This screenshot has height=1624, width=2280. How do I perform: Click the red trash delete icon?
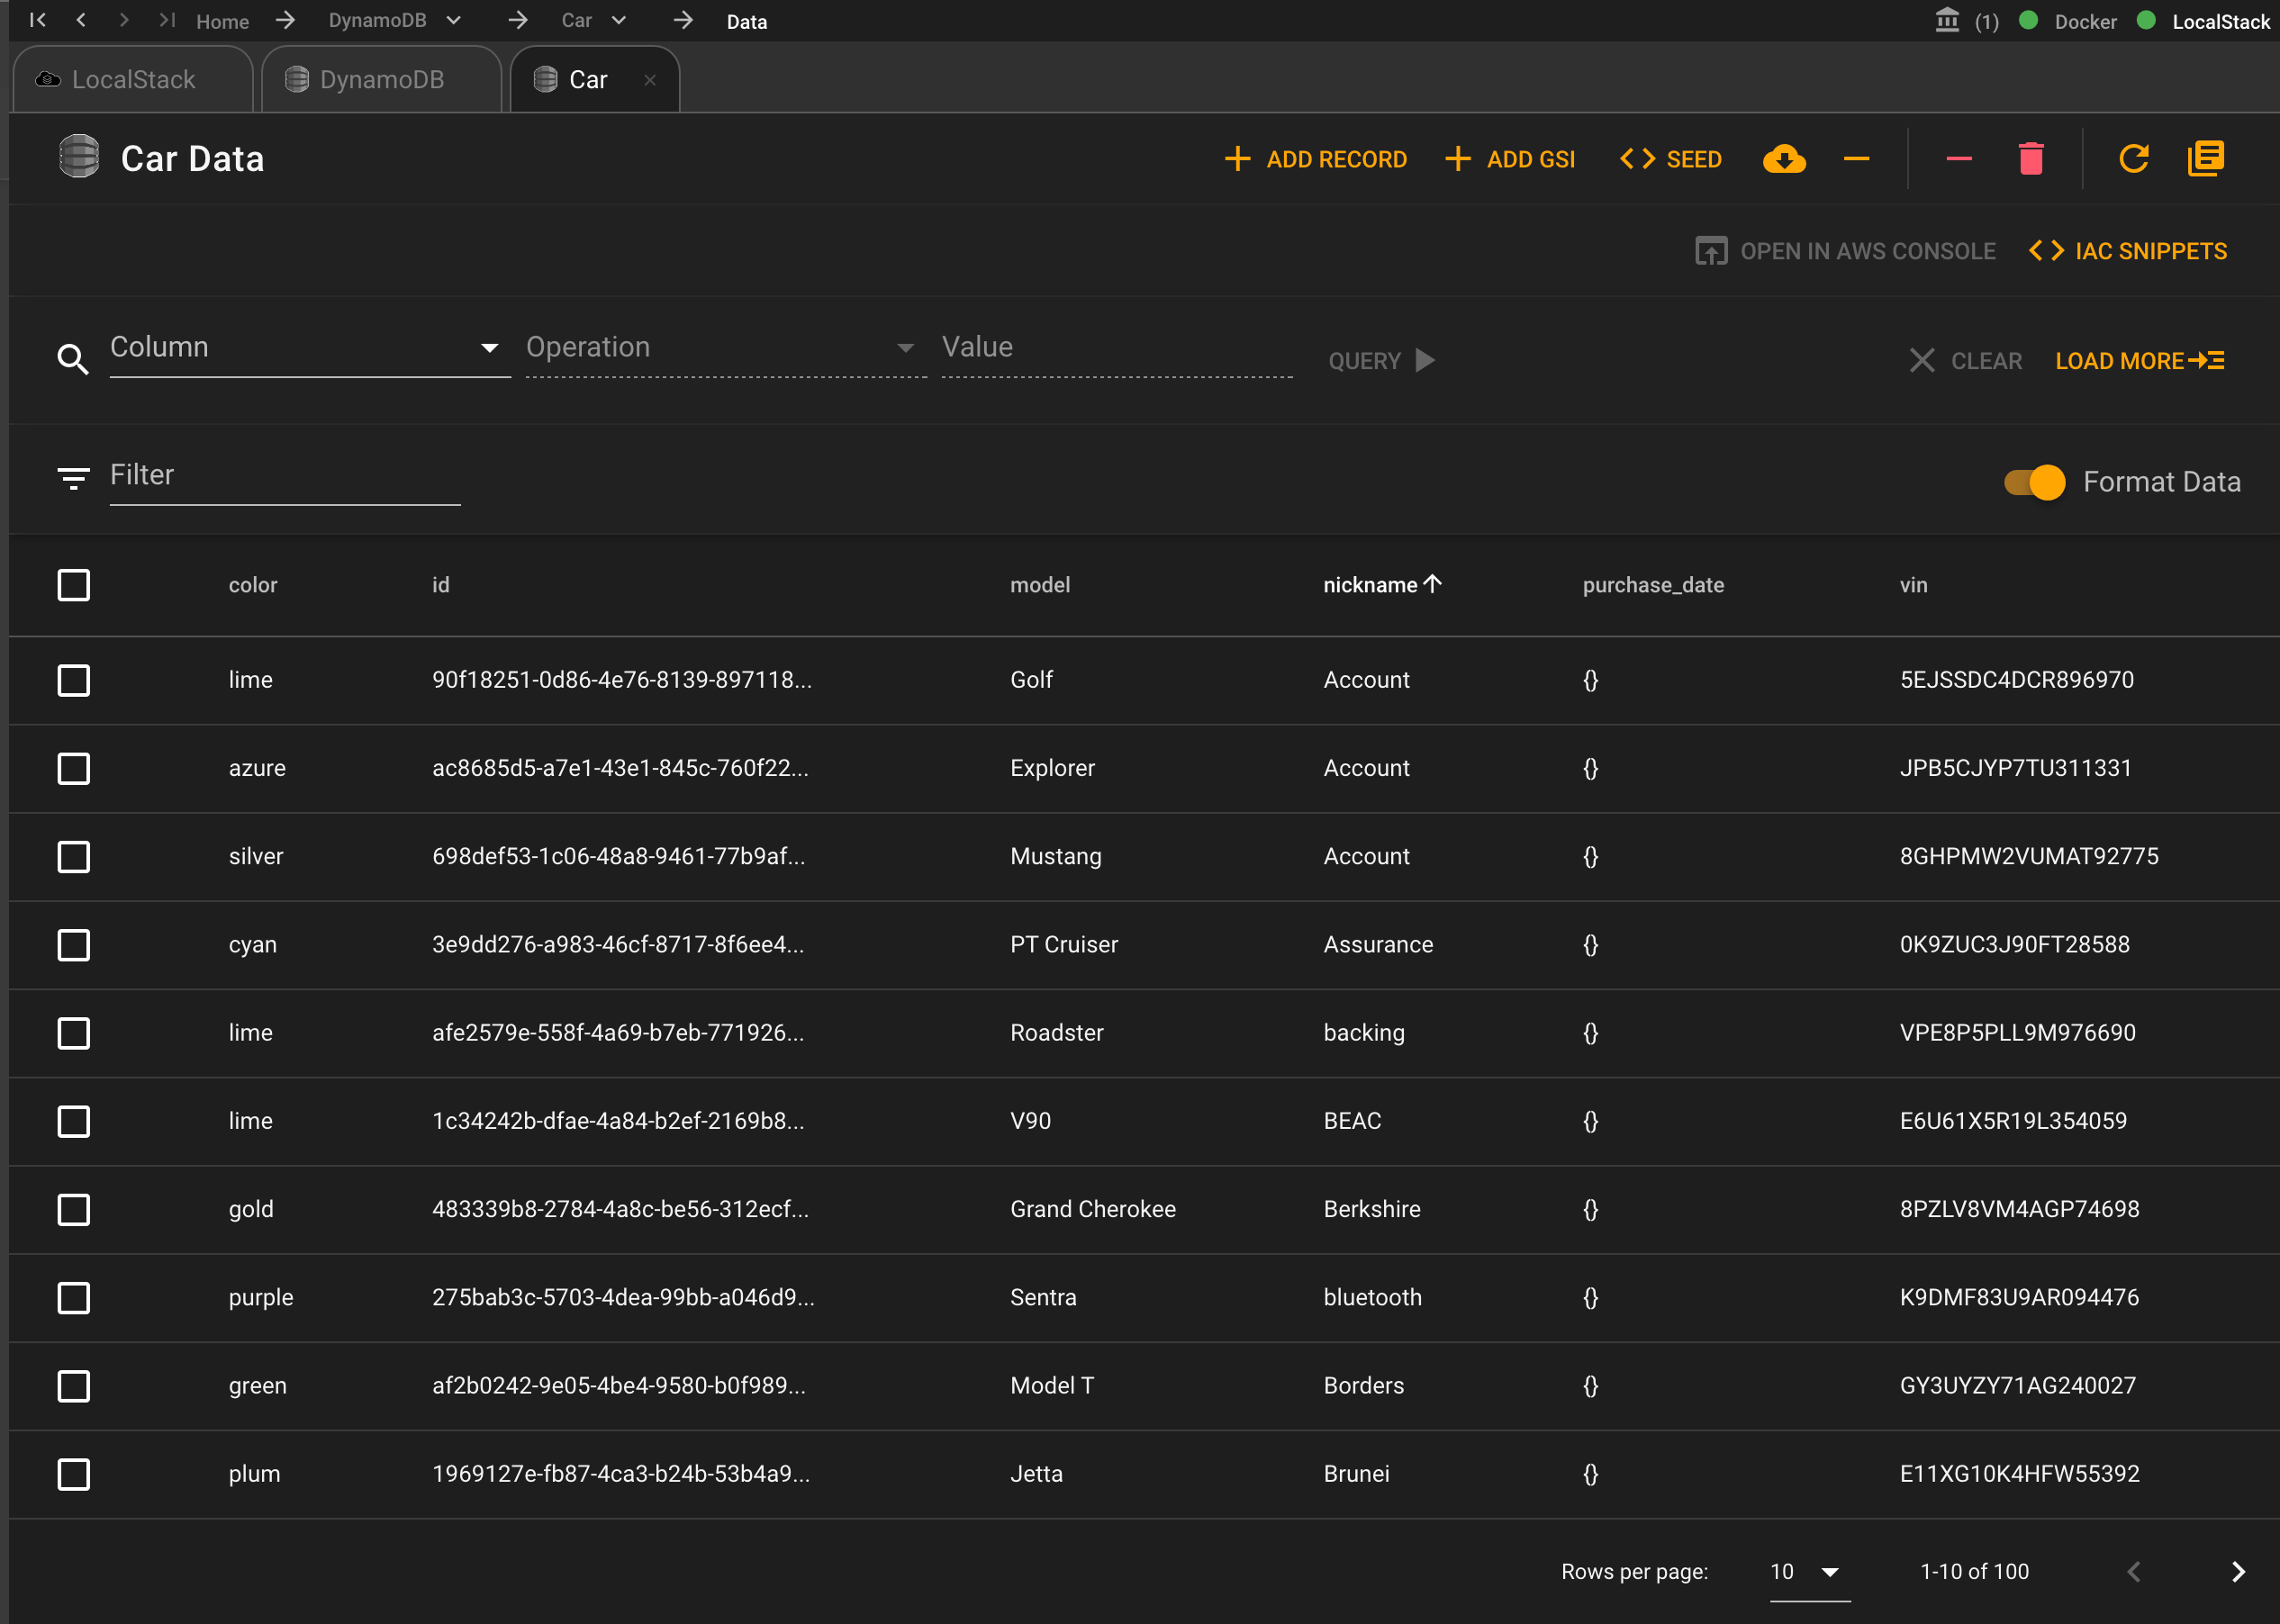tap(2031, 159)
